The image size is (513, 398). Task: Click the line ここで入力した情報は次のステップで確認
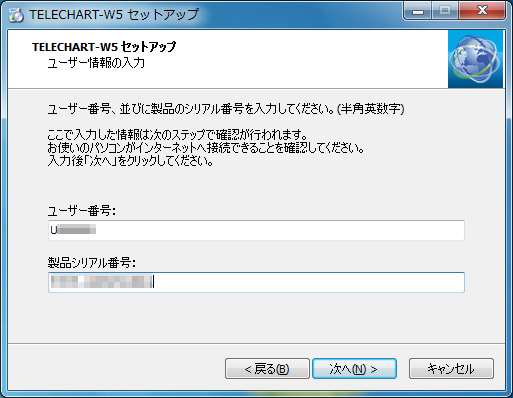tap(177, 135)
